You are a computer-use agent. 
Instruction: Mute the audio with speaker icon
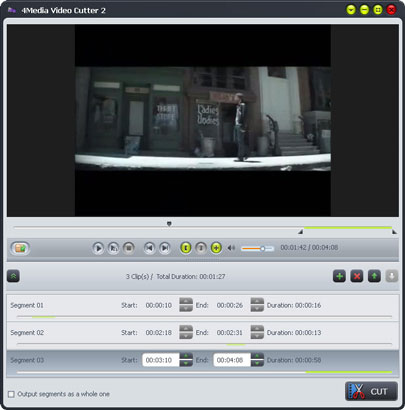231,248
